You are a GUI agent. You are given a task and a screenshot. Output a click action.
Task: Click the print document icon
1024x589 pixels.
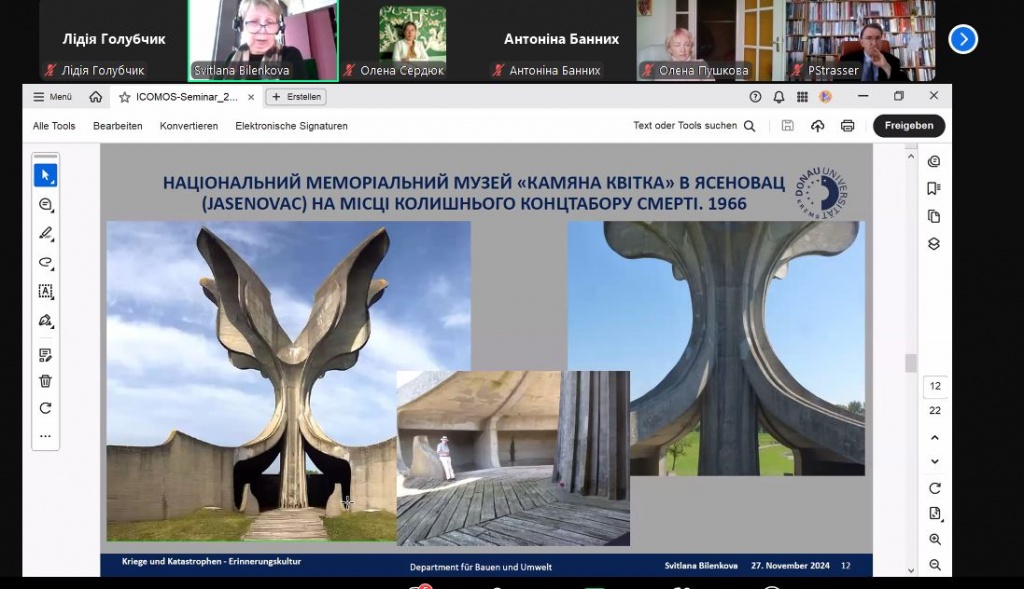pos(848,125)
